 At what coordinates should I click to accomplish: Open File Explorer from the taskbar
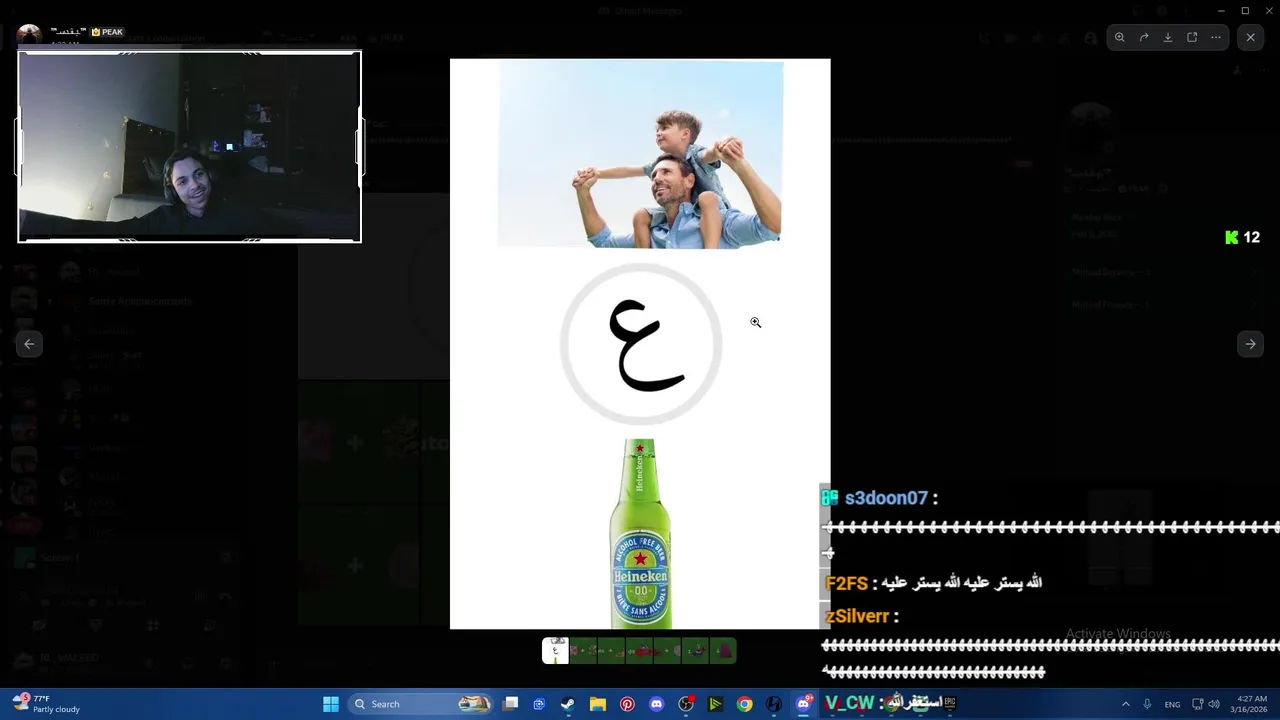point(597,704)
